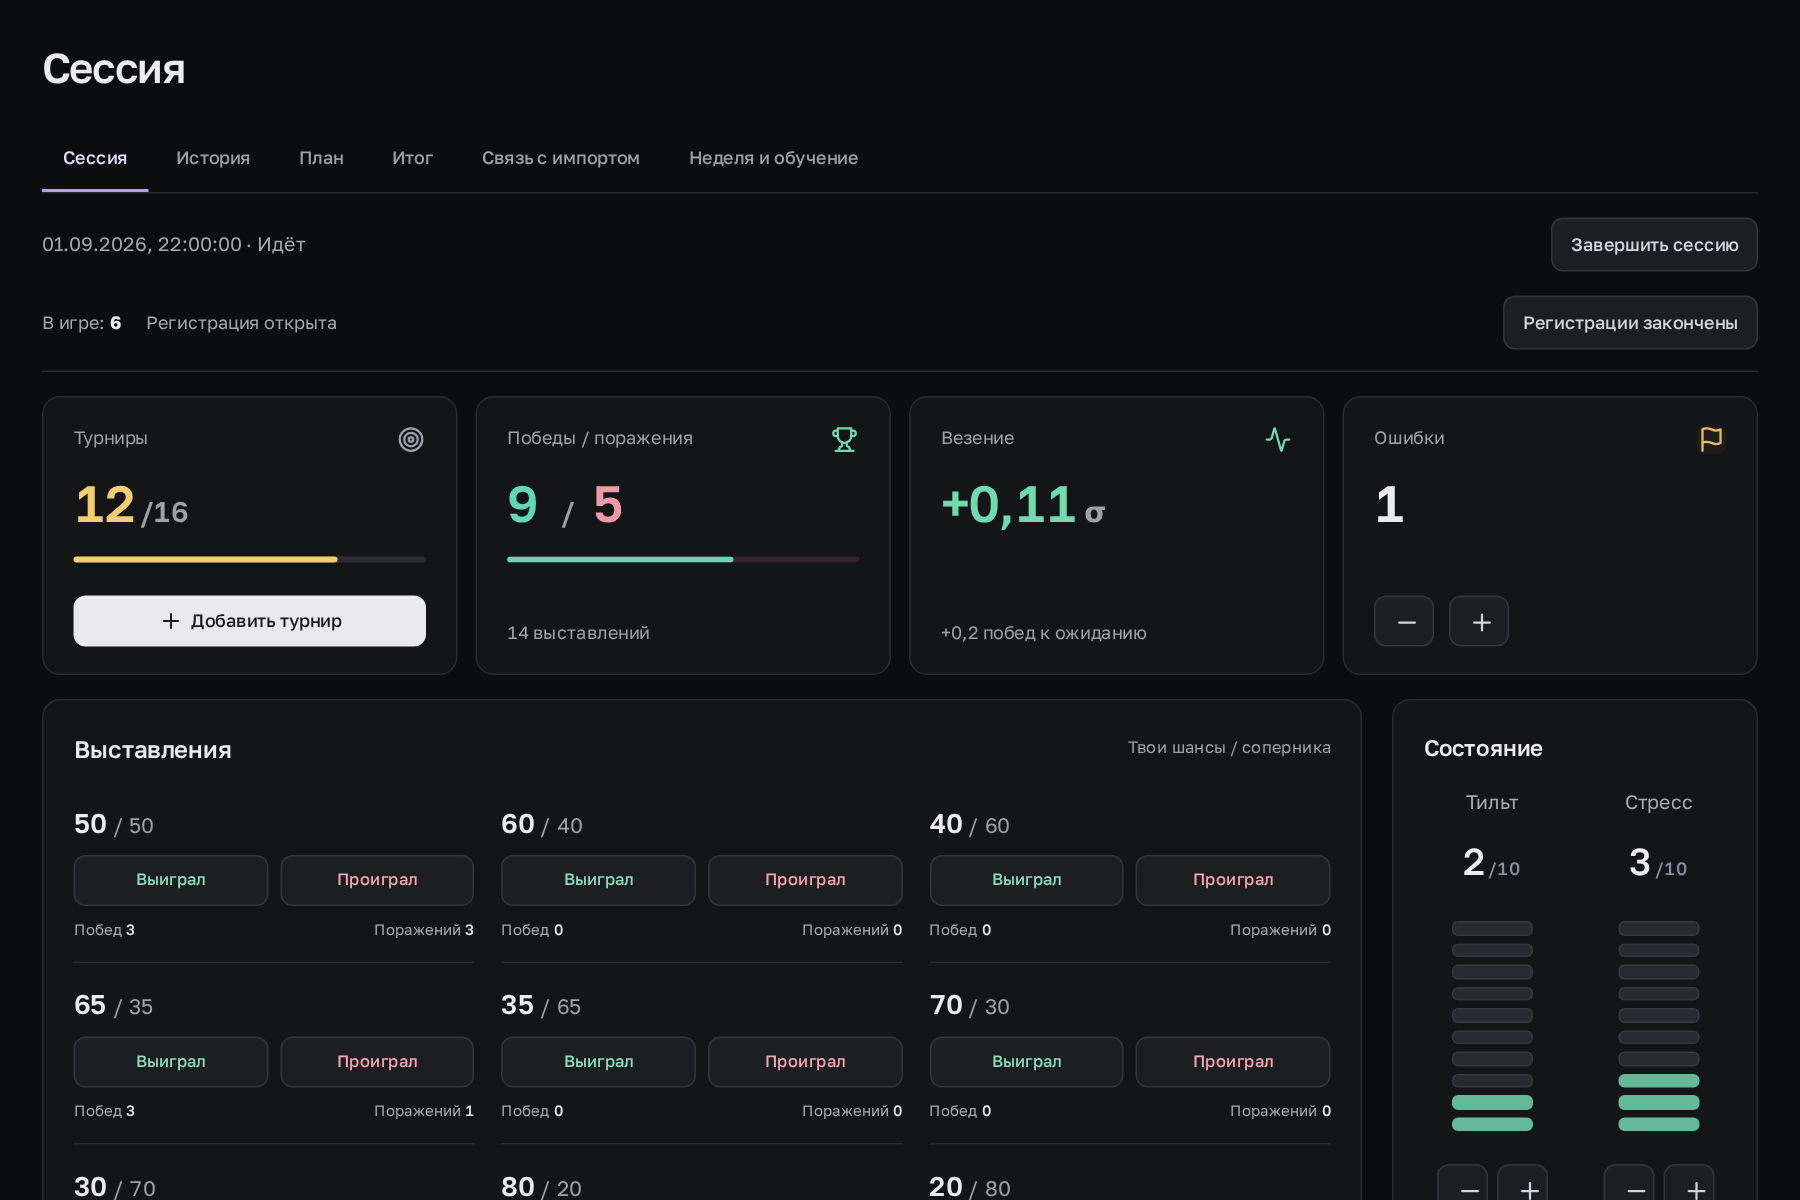Open the Неделя и обучение tab
The image size is (1800, 1200).
(773, 158)
